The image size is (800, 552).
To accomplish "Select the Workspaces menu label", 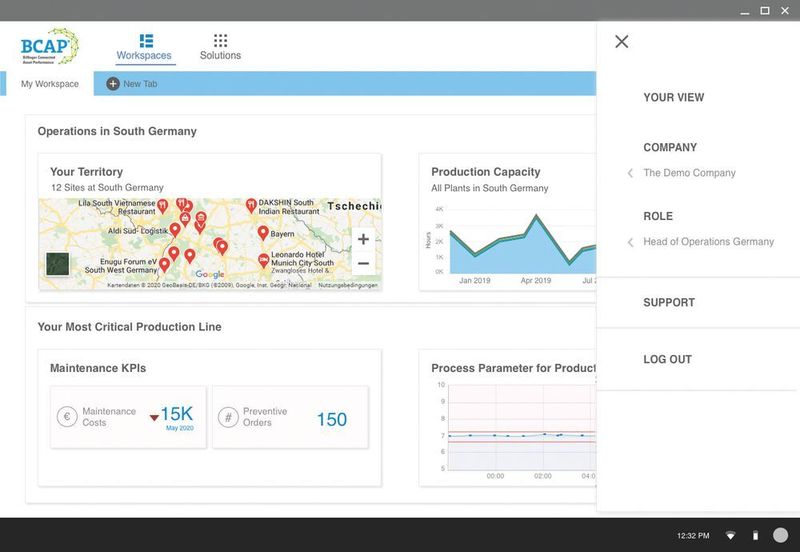I will point(144,55).
